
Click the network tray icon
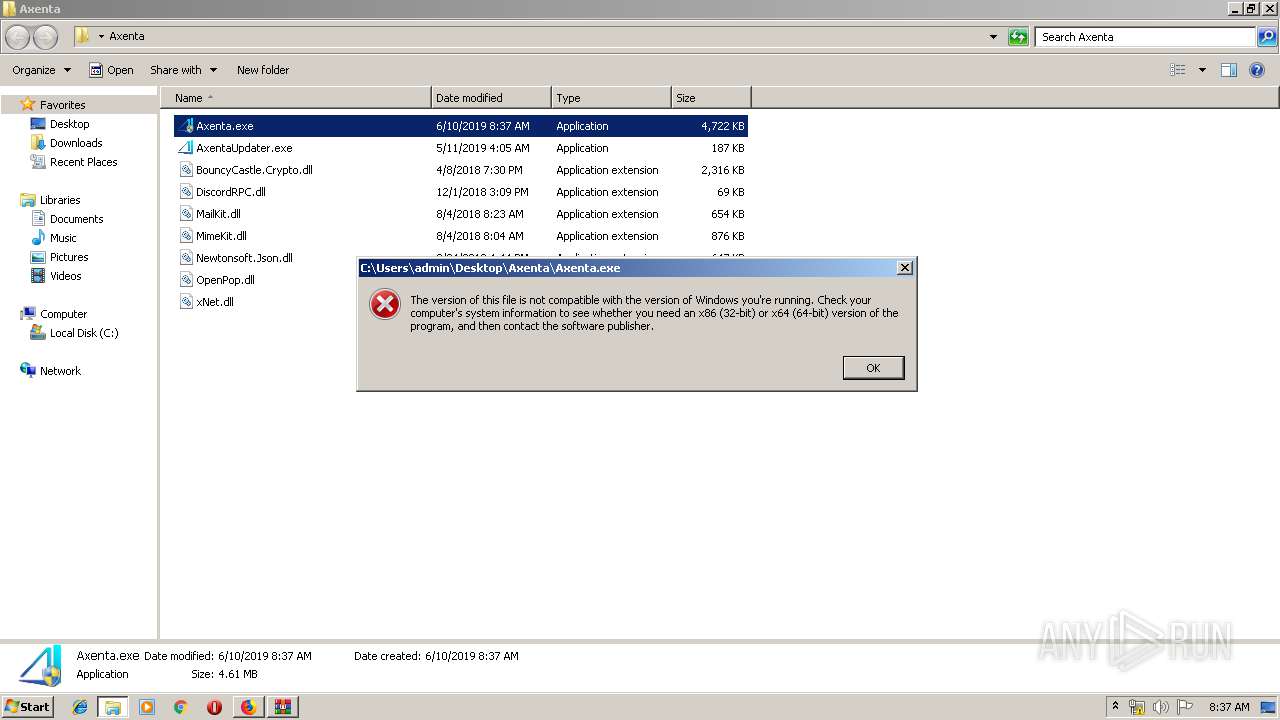1137,707
